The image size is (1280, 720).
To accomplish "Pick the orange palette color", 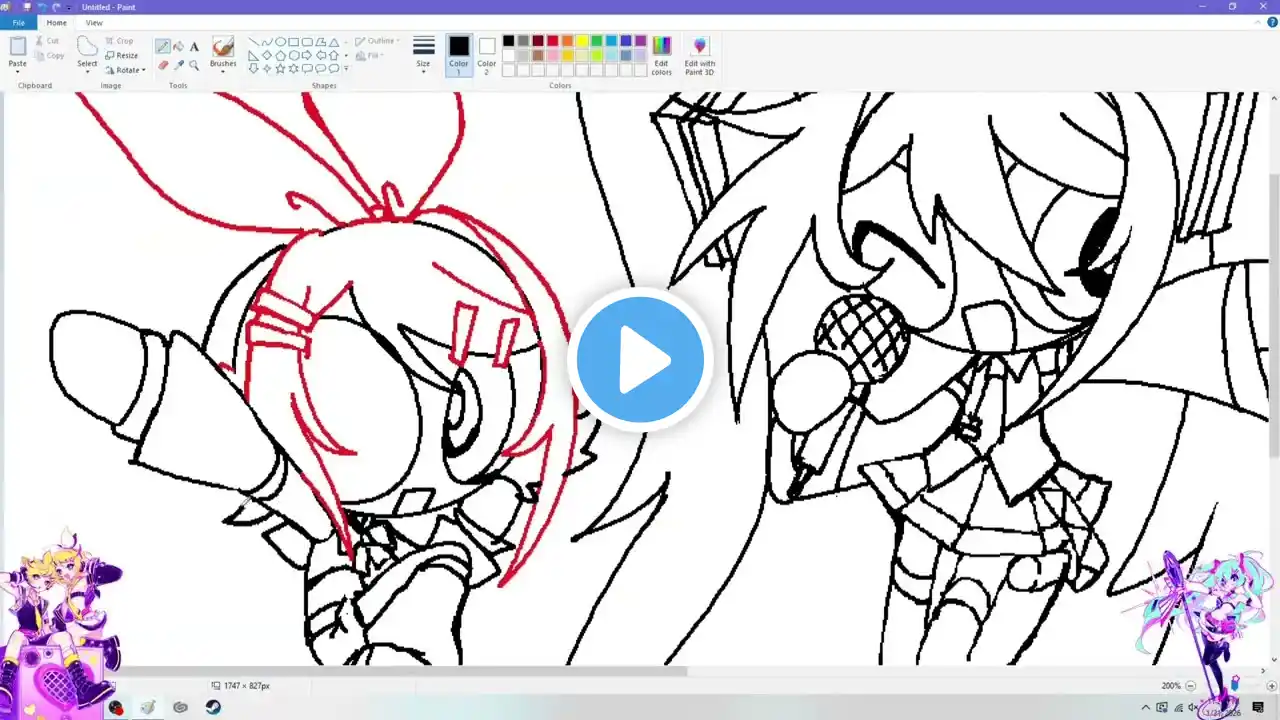I will tap(568, 41).
